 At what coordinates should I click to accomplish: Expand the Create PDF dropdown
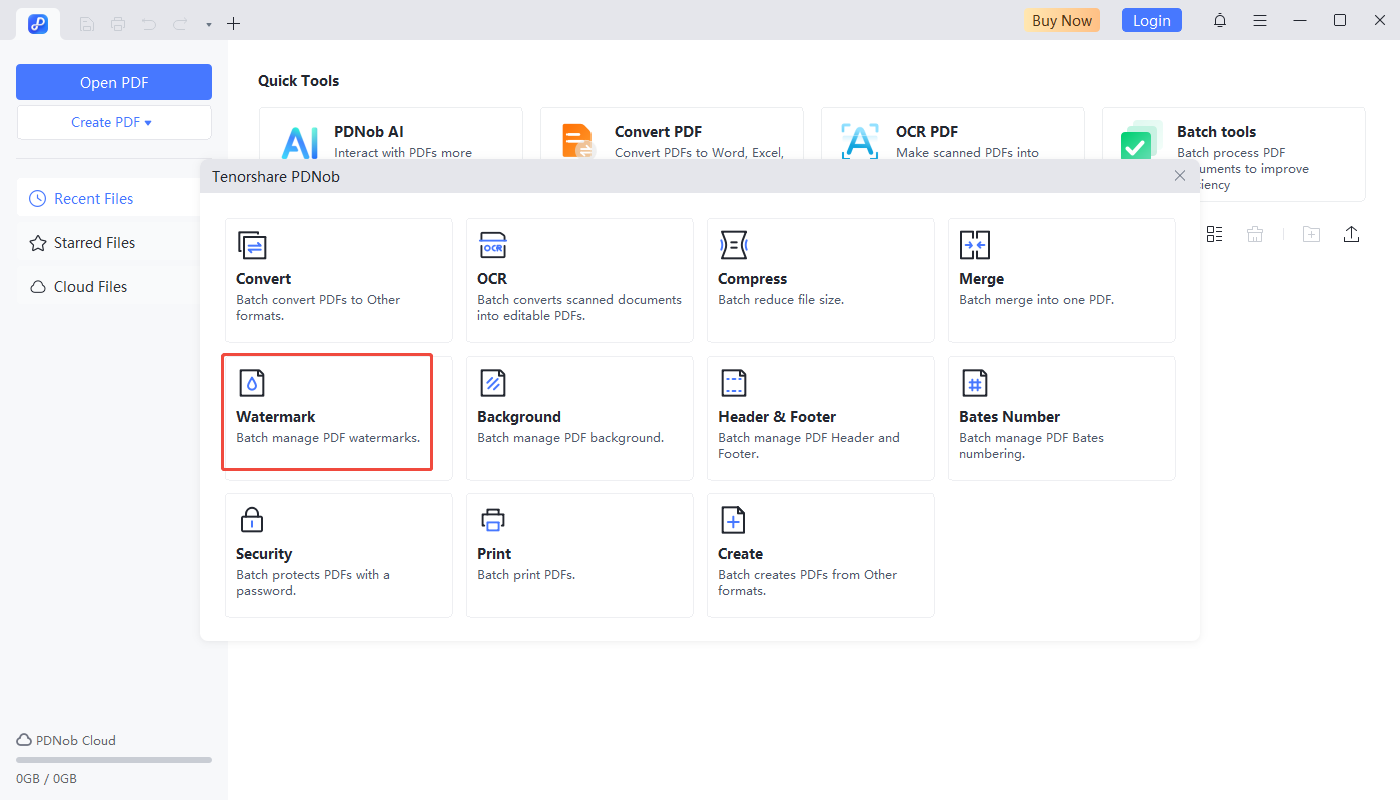point(113,122)
